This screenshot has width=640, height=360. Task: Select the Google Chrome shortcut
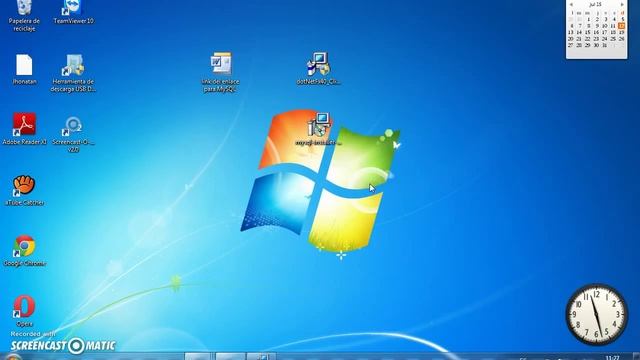24,251
